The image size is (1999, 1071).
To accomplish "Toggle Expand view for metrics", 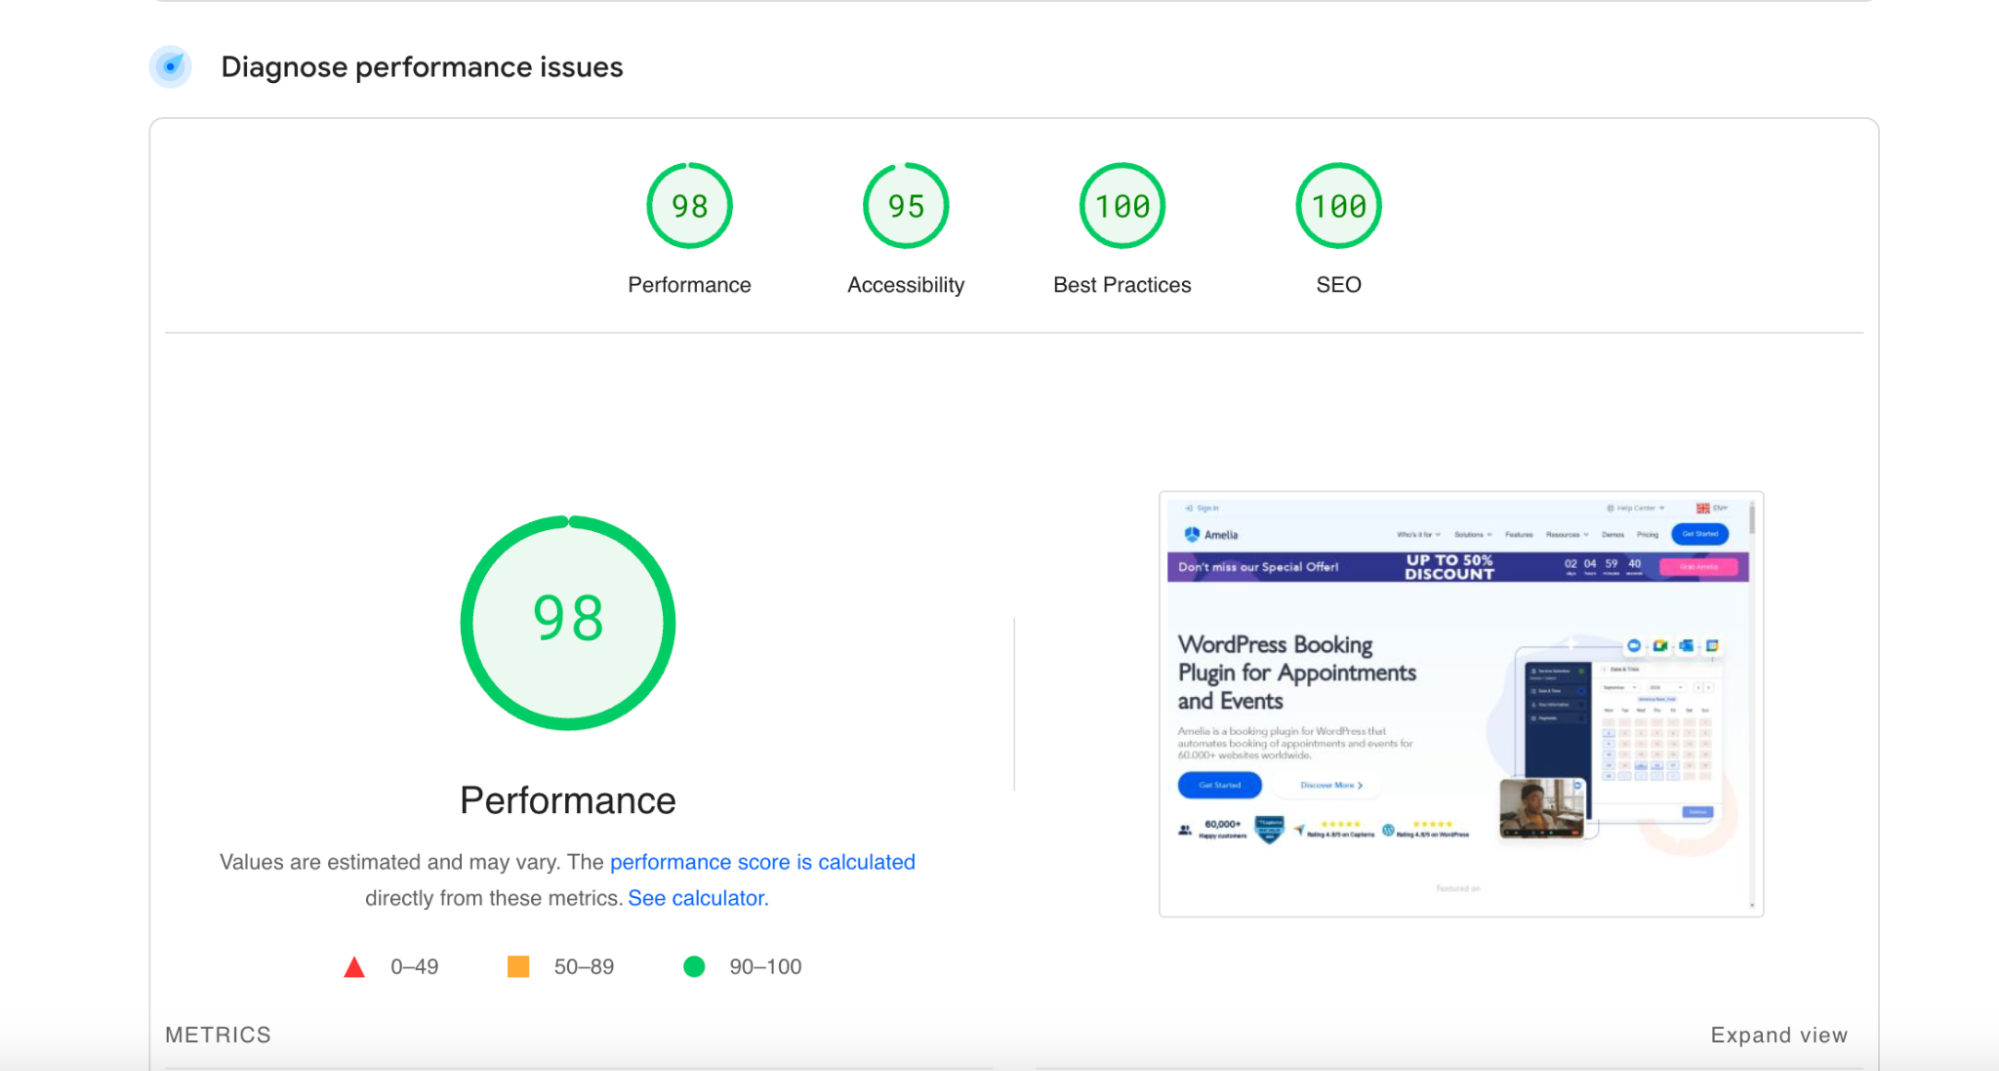I will [x=1779, y=1035].
